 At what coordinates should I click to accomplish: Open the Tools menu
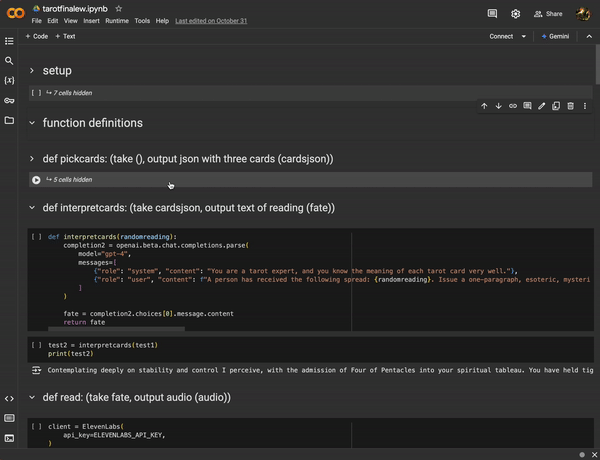[142, 21]
